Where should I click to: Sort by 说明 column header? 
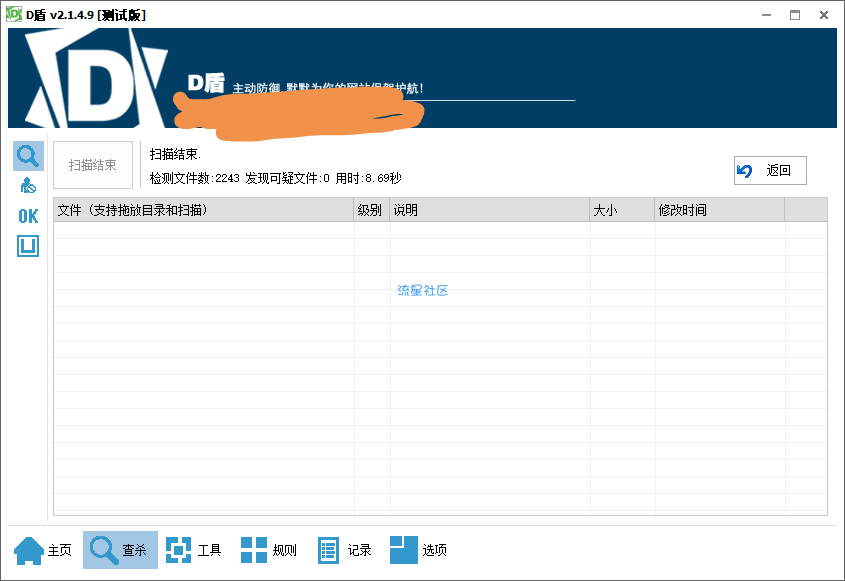coord(489,210)
